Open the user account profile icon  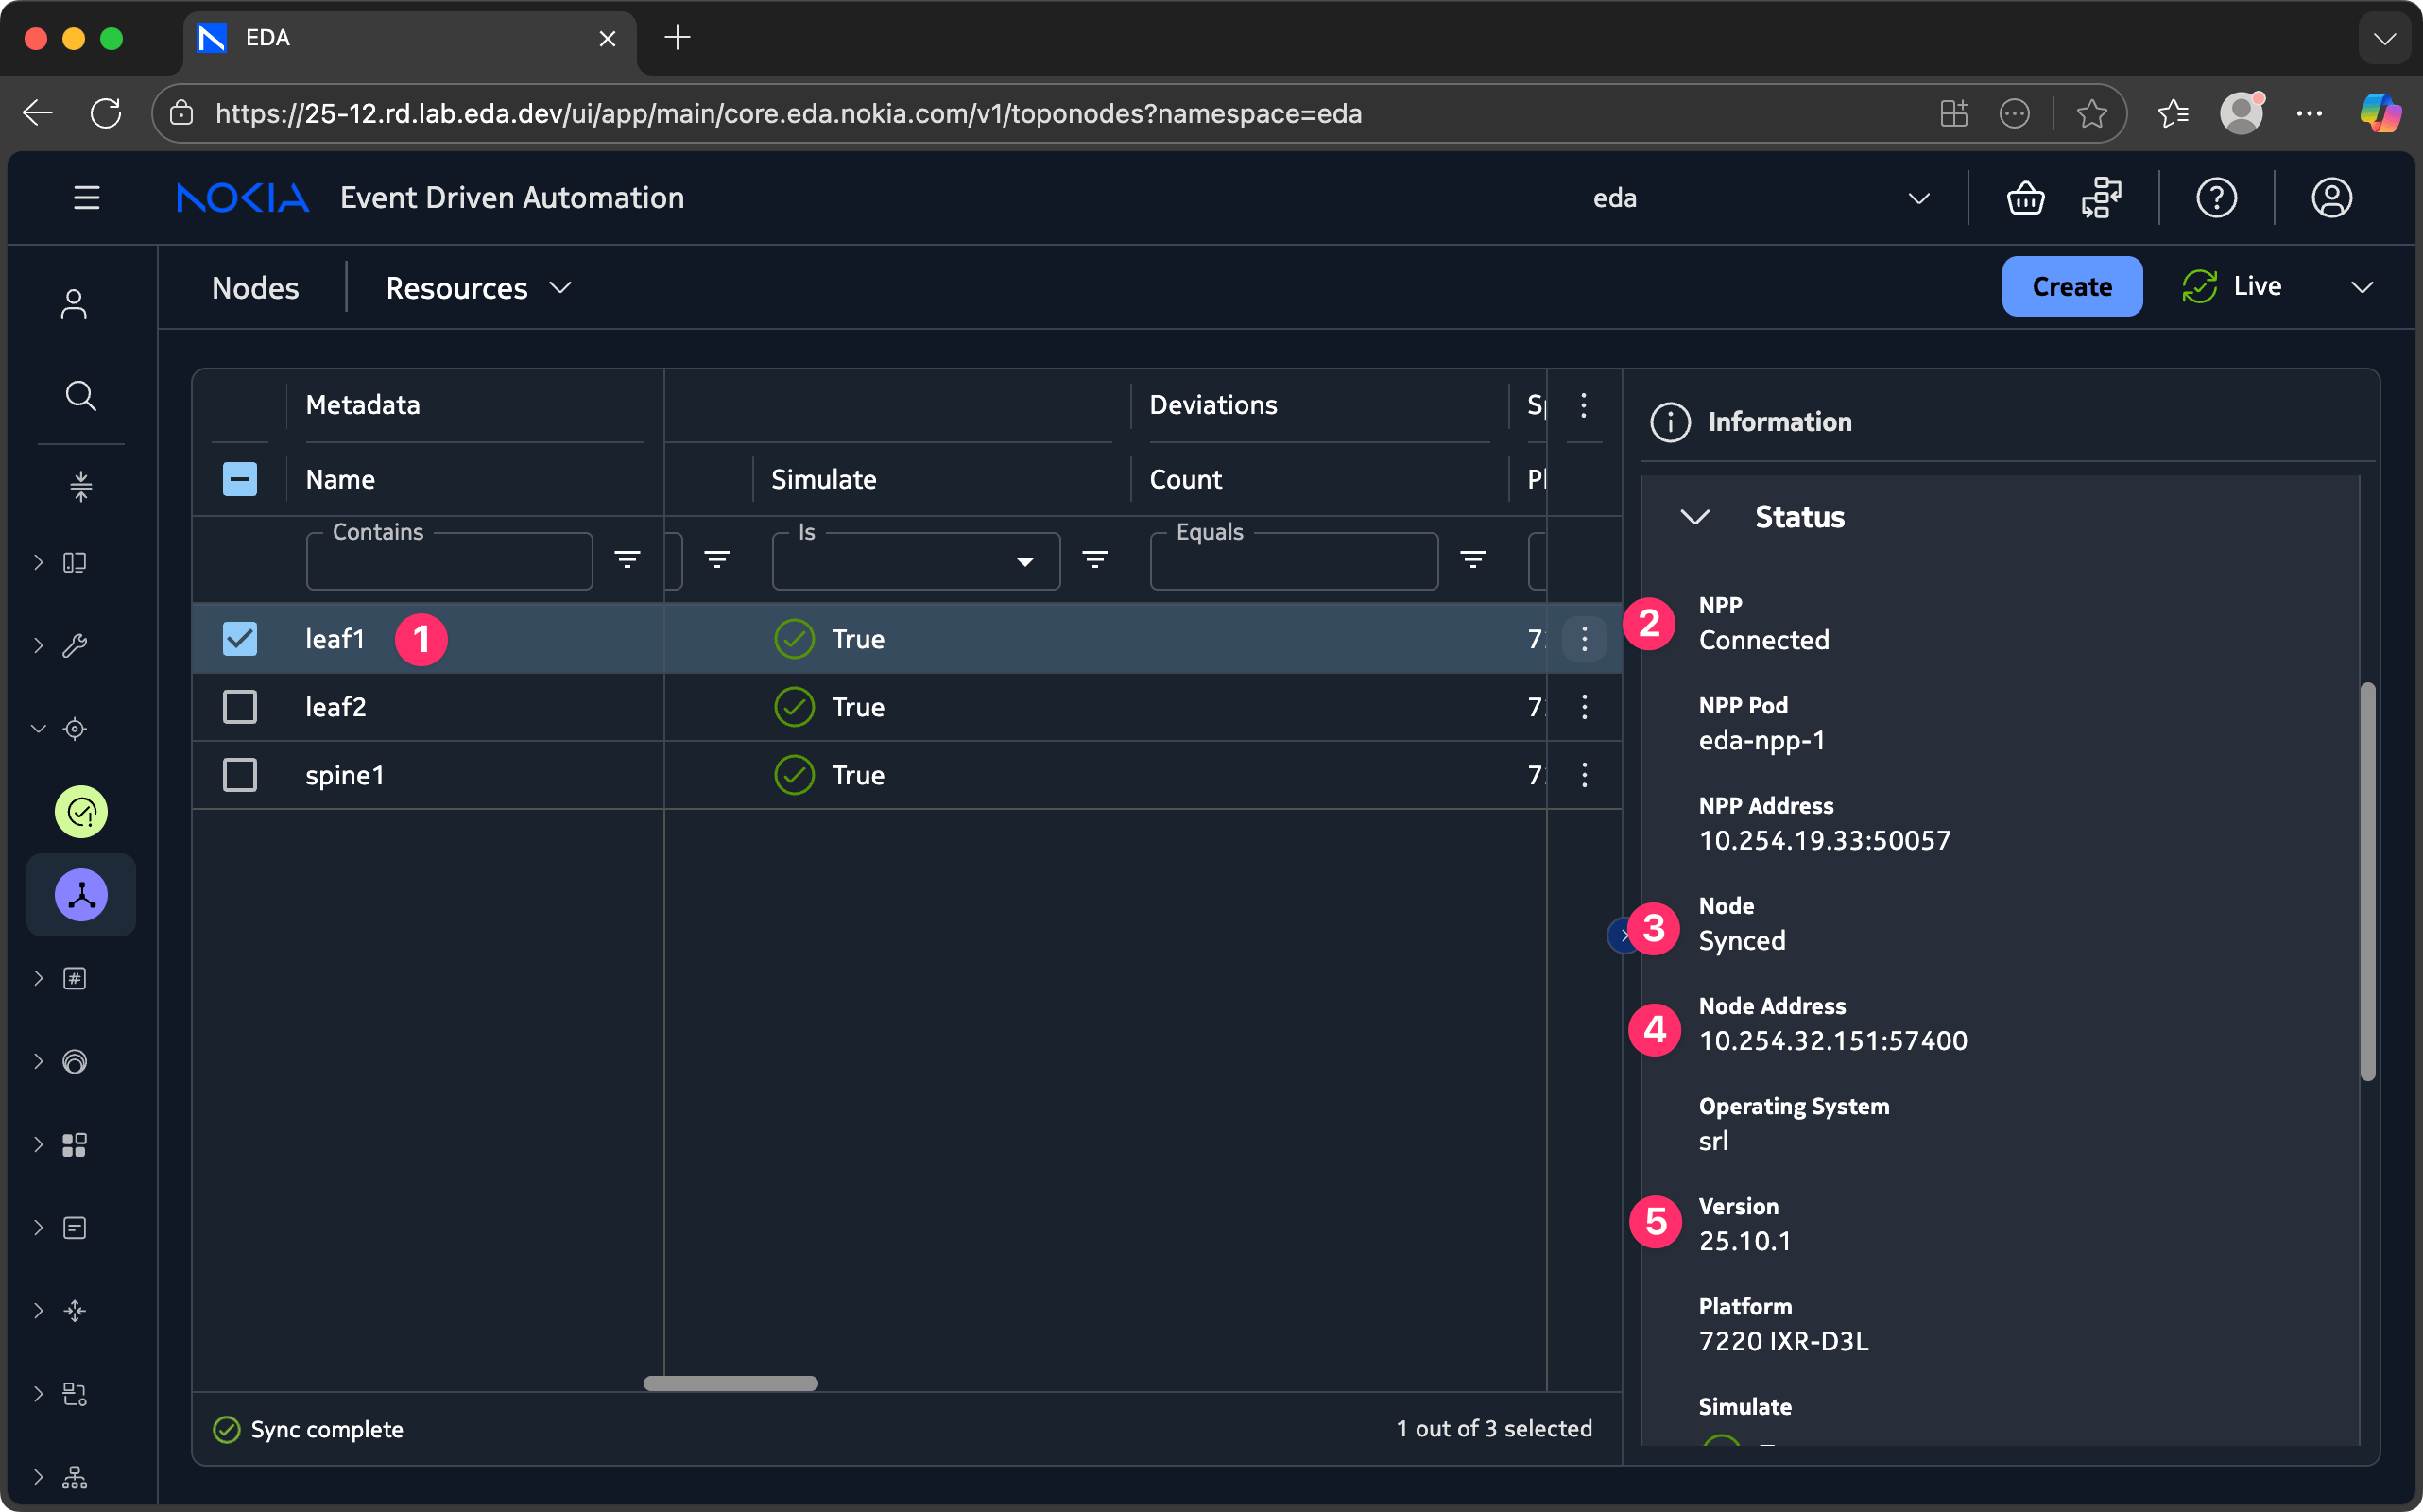(2331, 198)
